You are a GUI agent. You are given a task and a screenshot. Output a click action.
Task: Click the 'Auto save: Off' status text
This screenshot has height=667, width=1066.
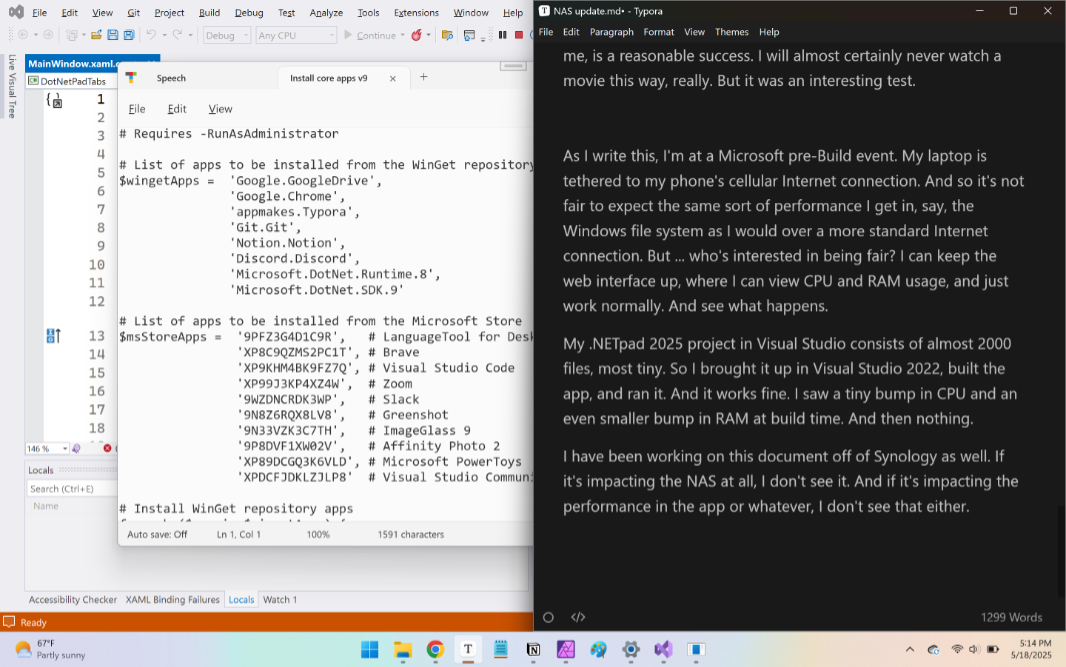point(157,534)
